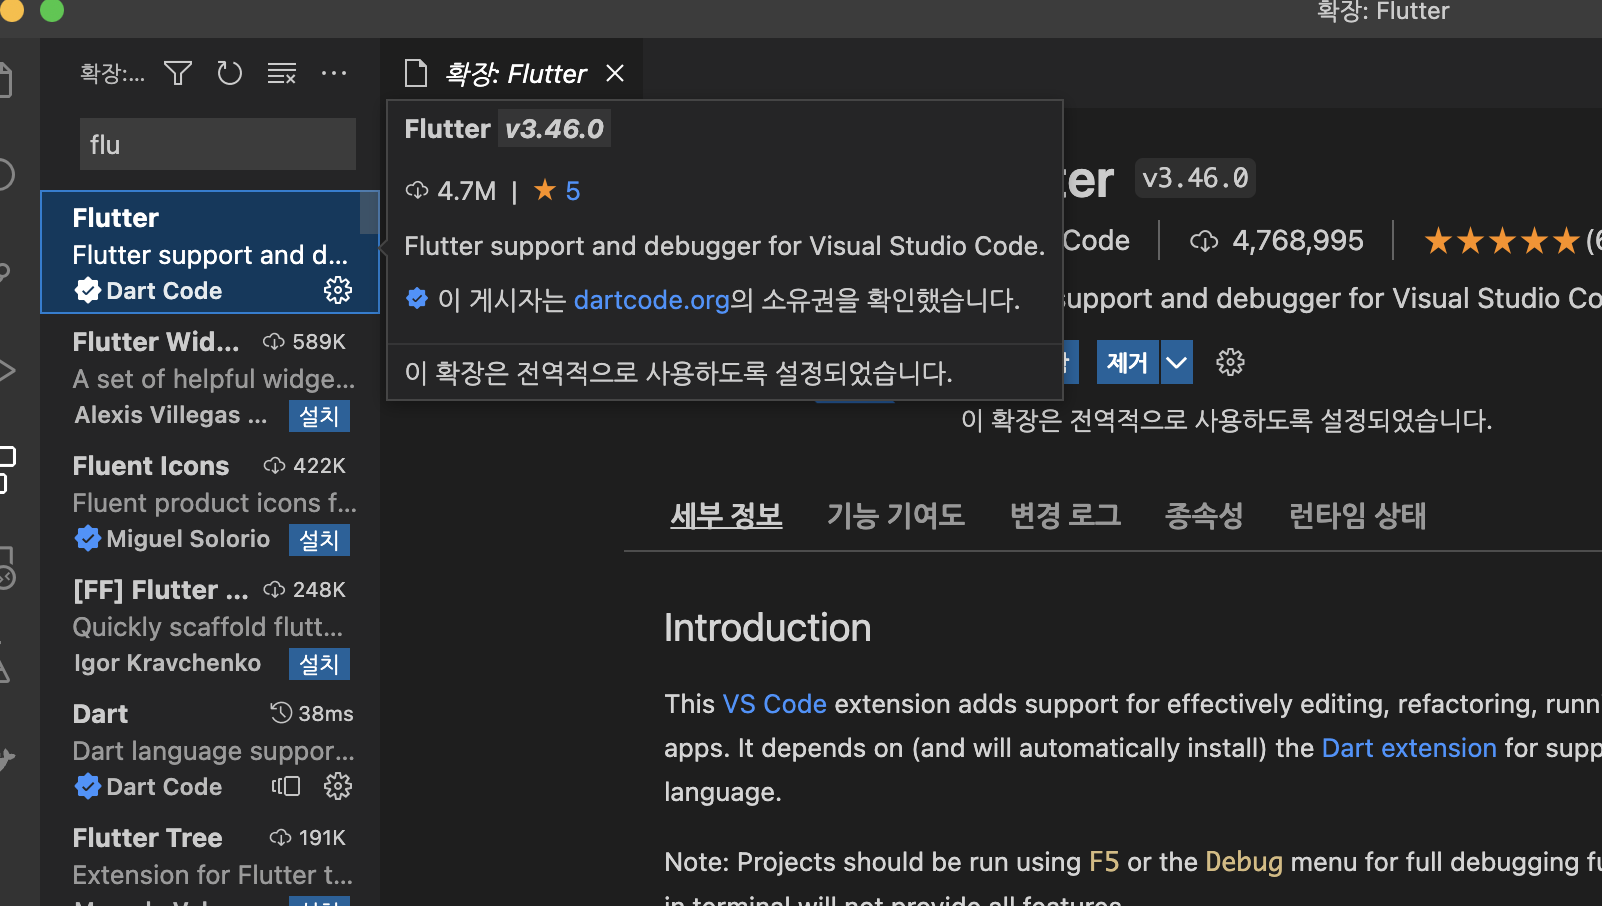Image resolution: width=1602 pixels, height=906 pixels.
Task: Click green macOS maximize window button
Action: [52, 10]
